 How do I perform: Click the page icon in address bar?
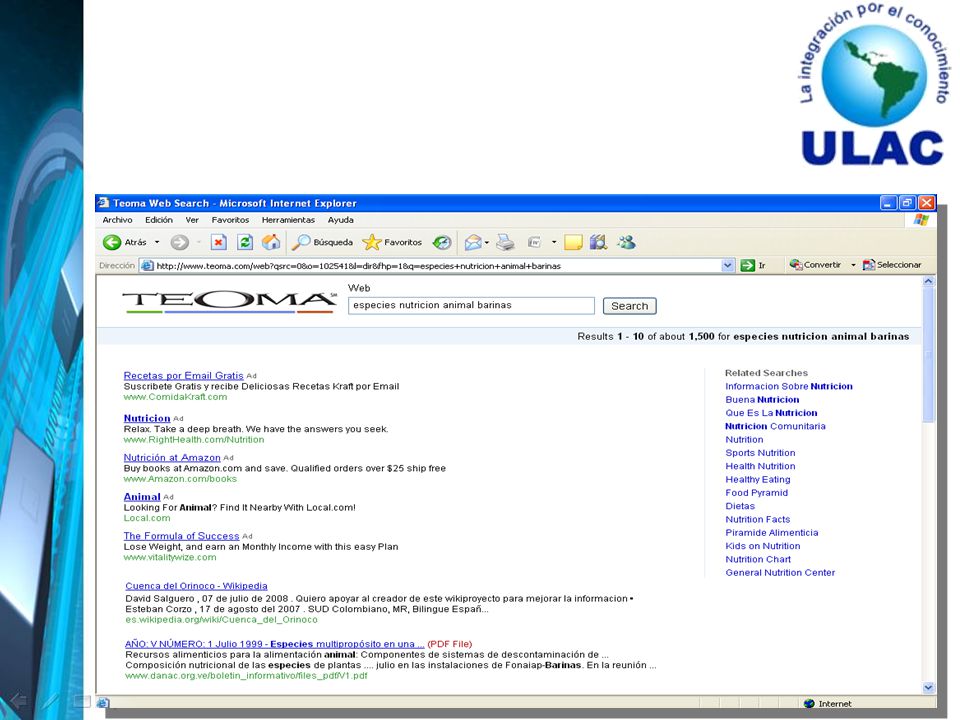click(x=147, y=265)
